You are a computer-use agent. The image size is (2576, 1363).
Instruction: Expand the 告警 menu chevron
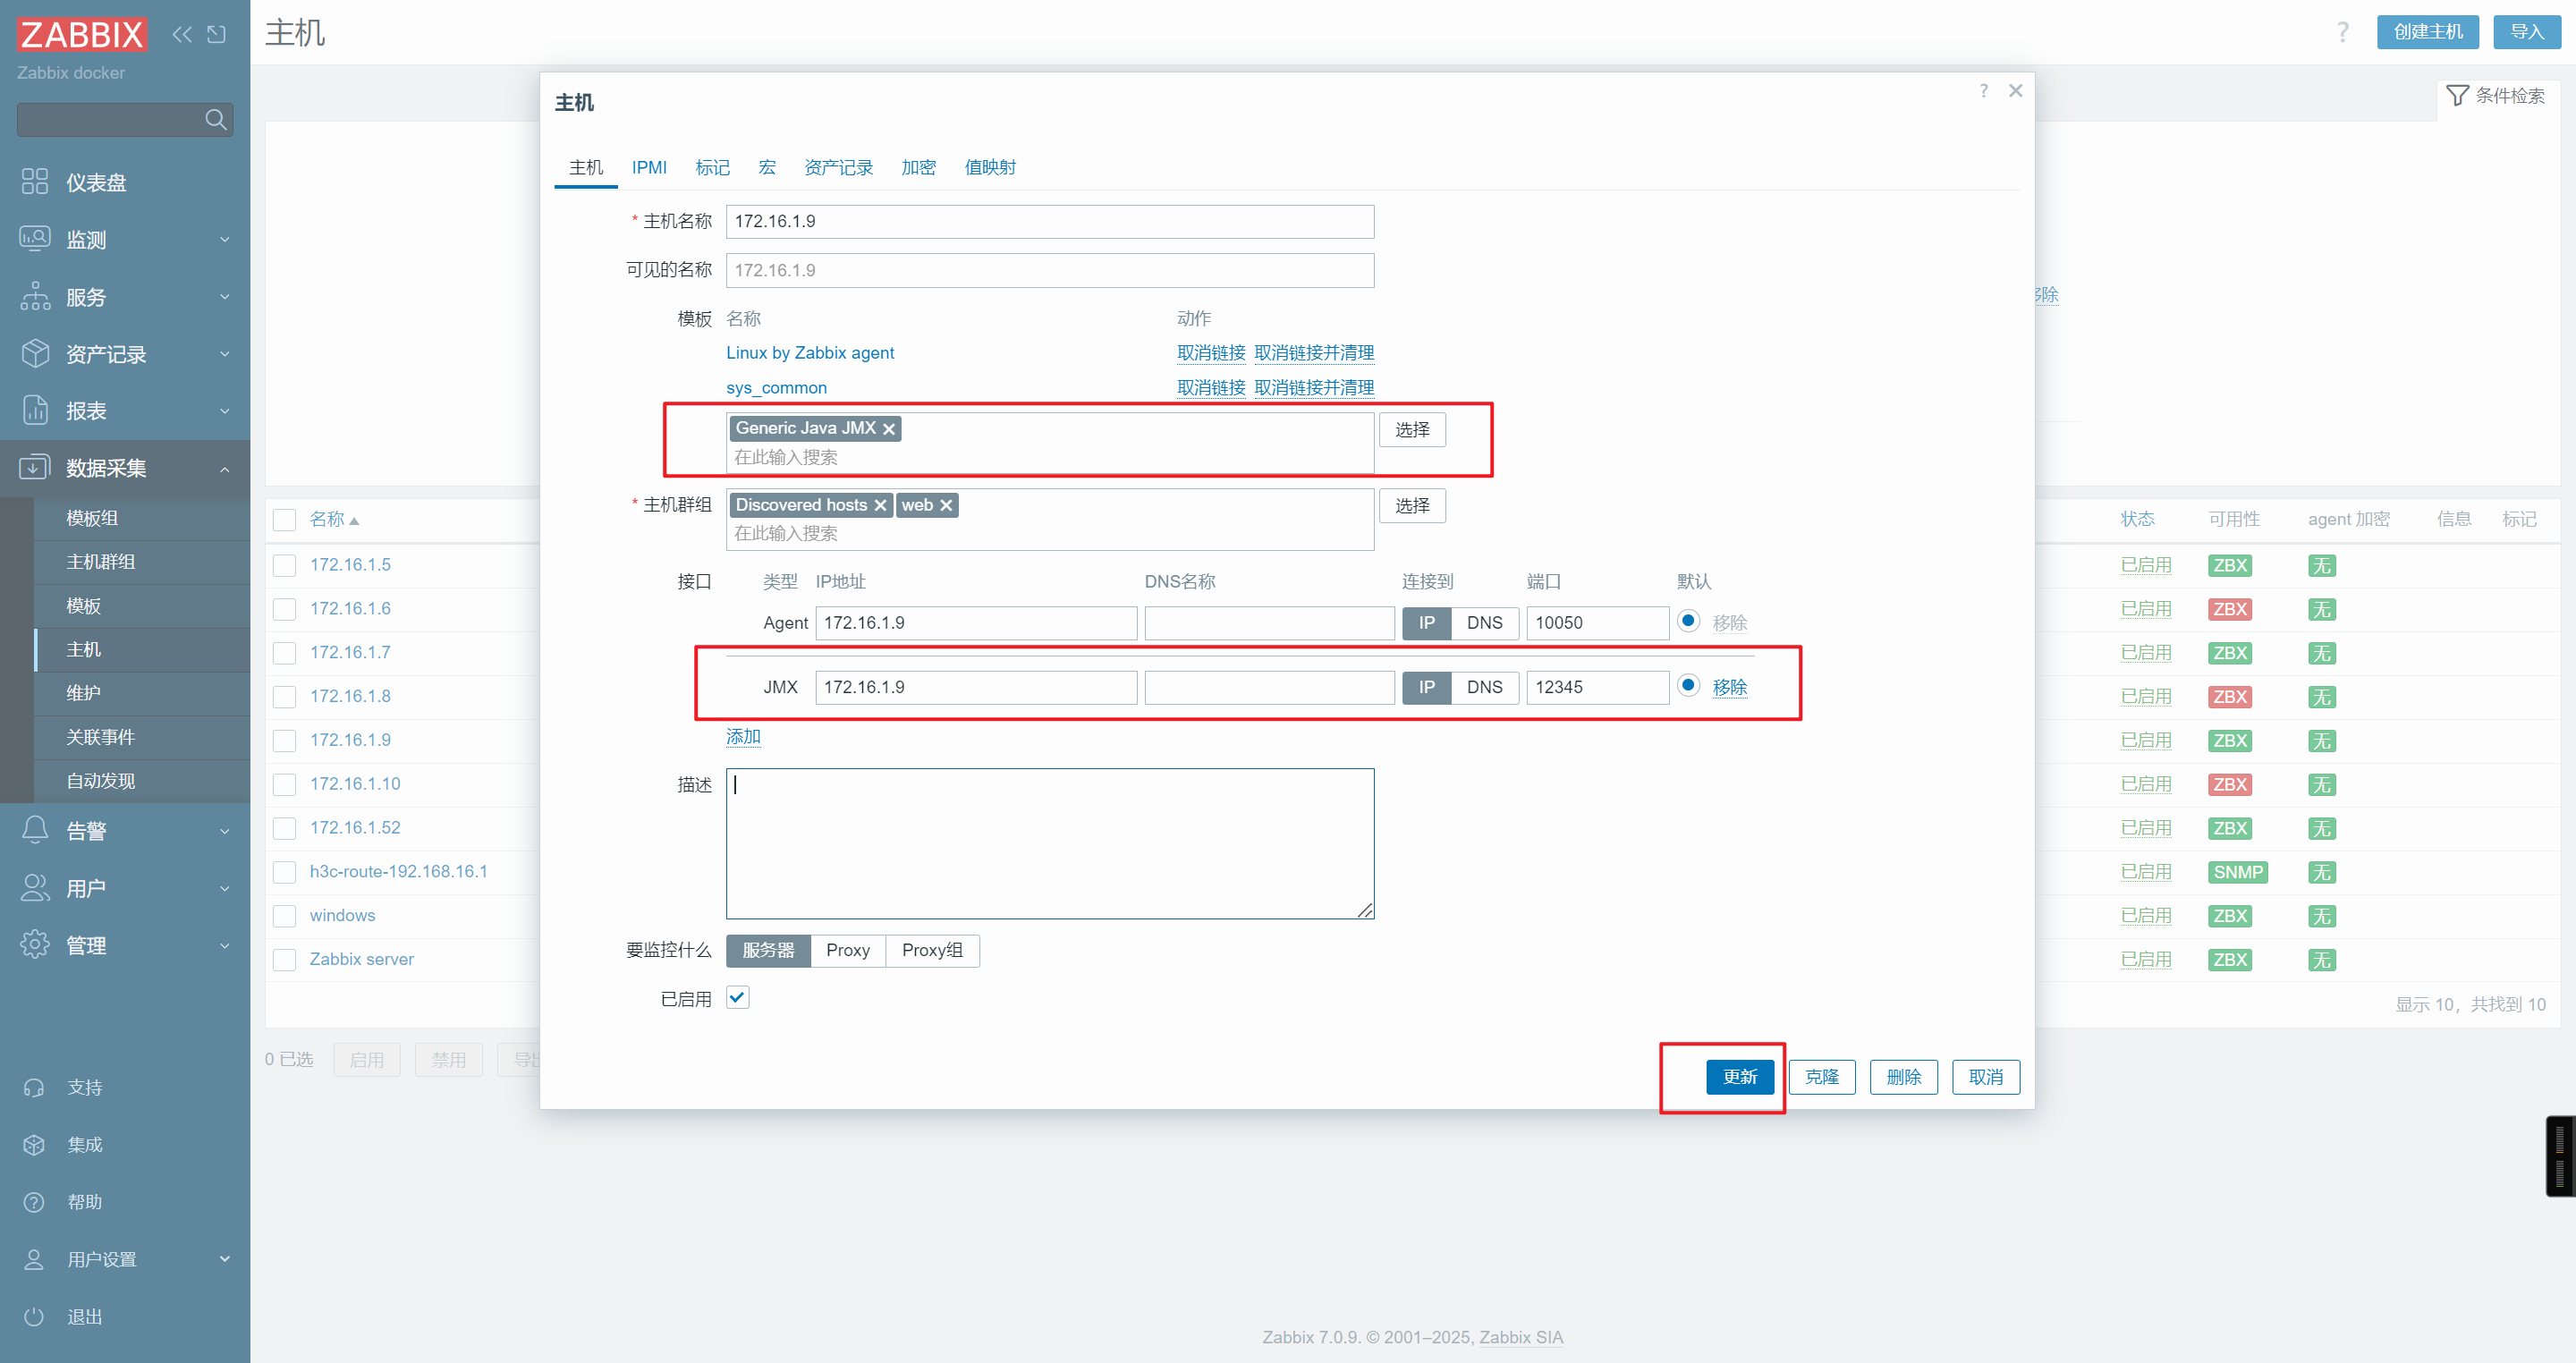tap(224, 830)
